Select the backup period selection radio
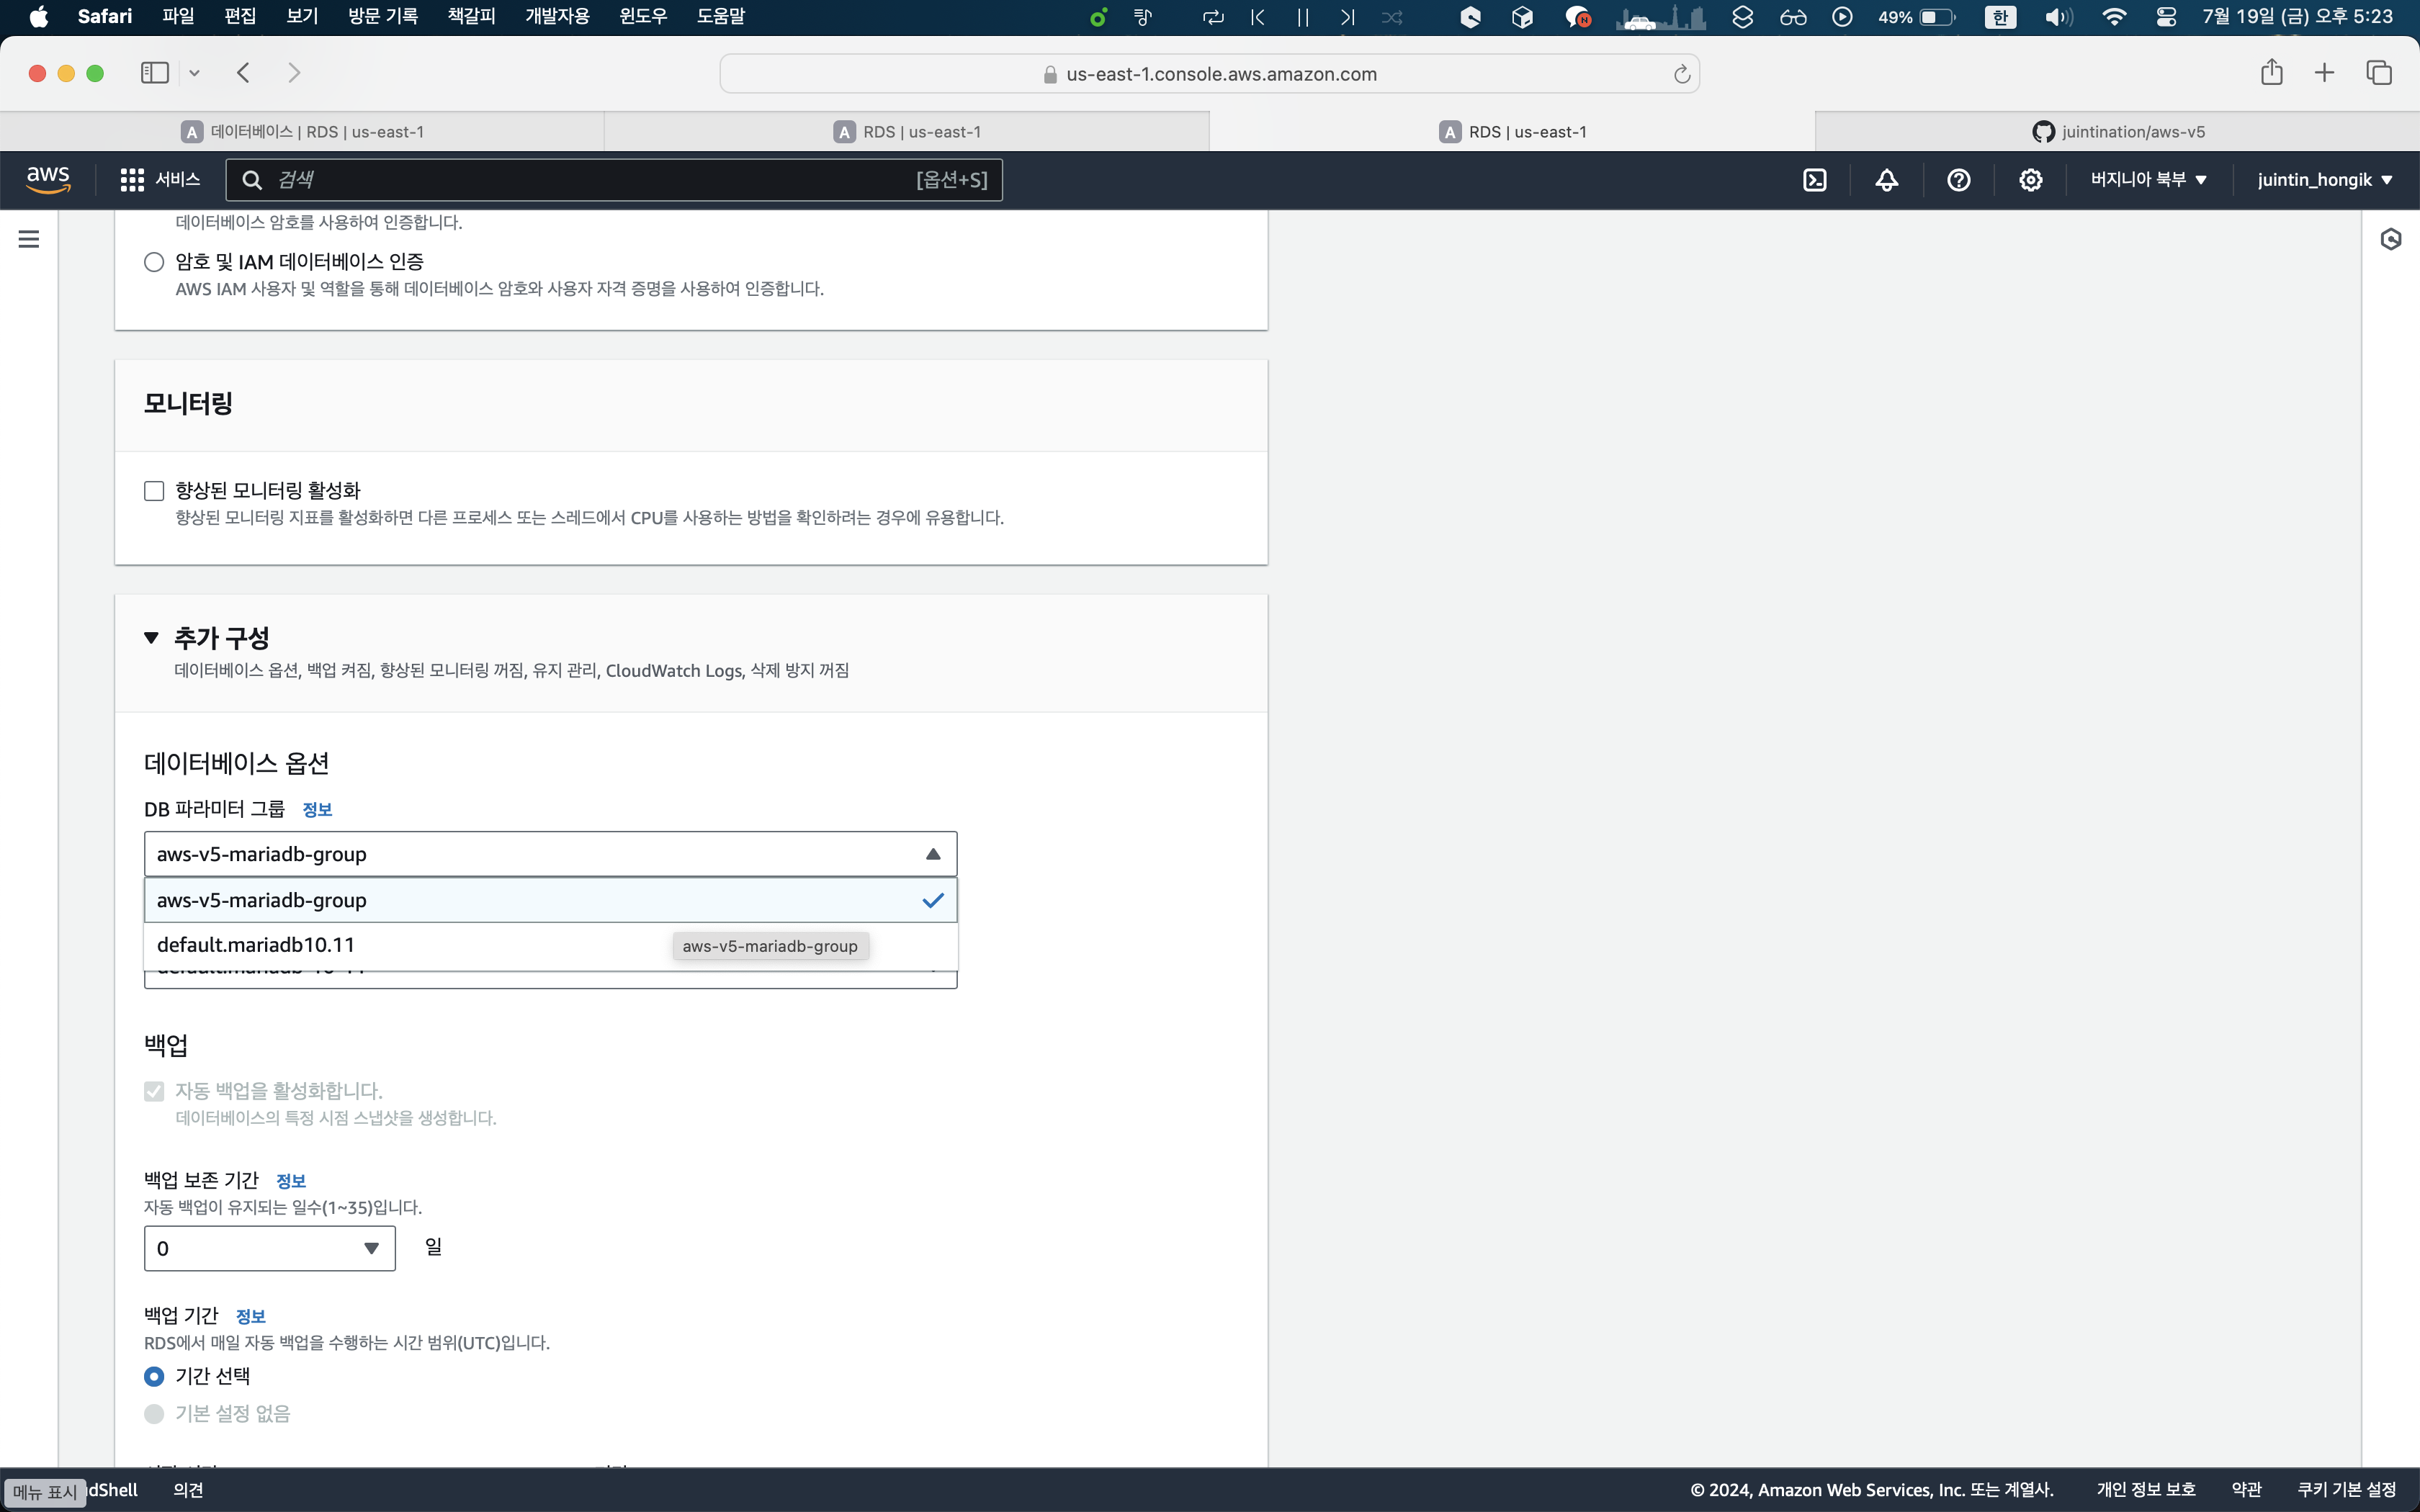Viewport: 2420px width, 1512px height. point(154,1377)
